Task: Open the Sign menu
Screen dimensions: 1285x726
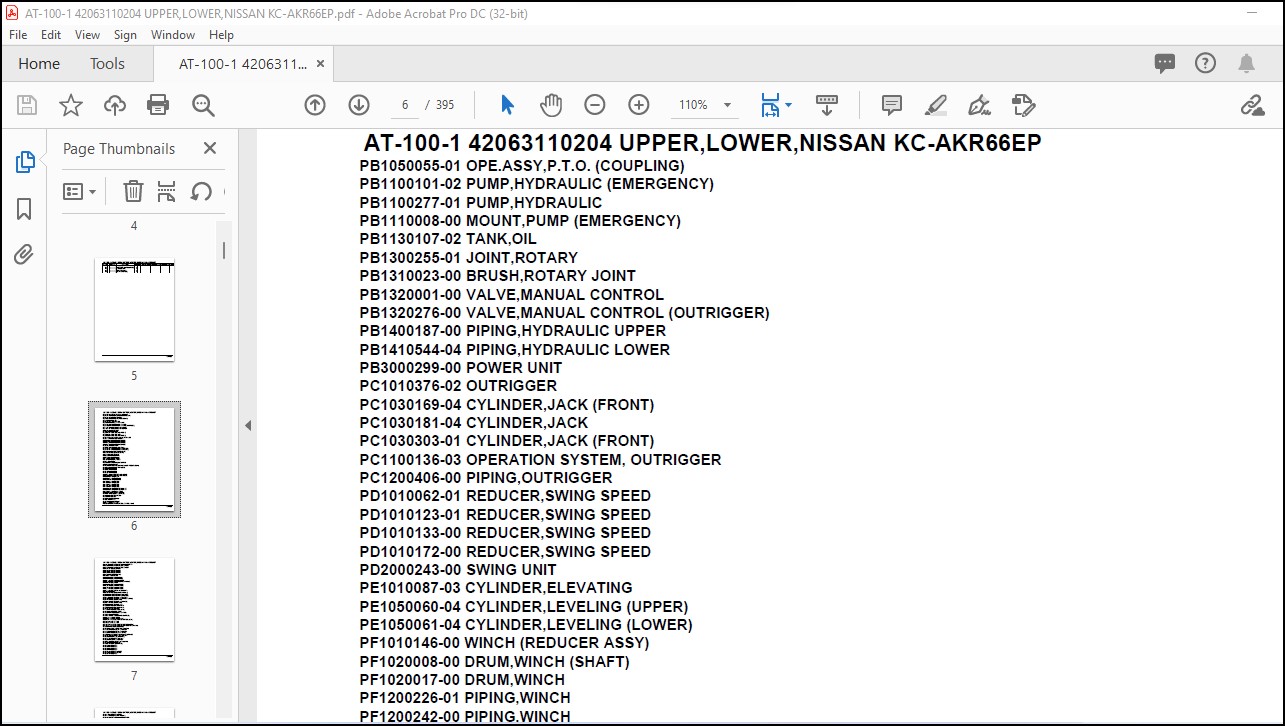Action: point(125,34)
